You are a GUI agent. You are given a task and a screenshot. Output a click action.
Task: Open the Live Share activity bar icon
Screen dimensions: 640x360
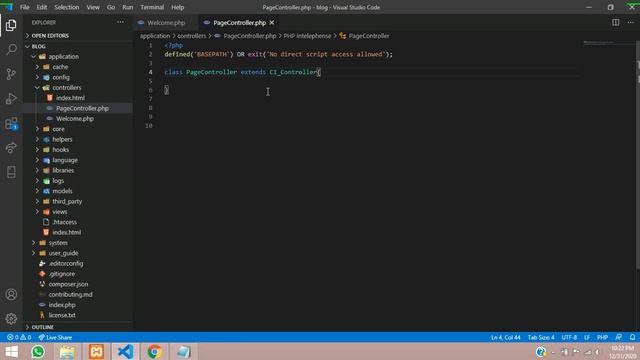coord(11,148)
